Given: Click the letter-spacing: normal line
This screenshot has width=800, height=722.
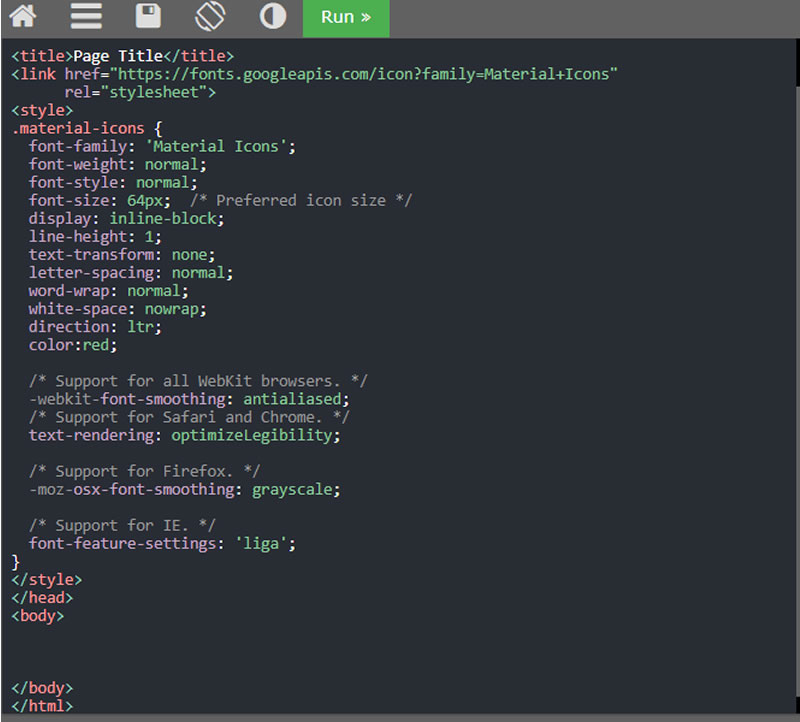Looking at the screenshot, I should coord(131,273).
